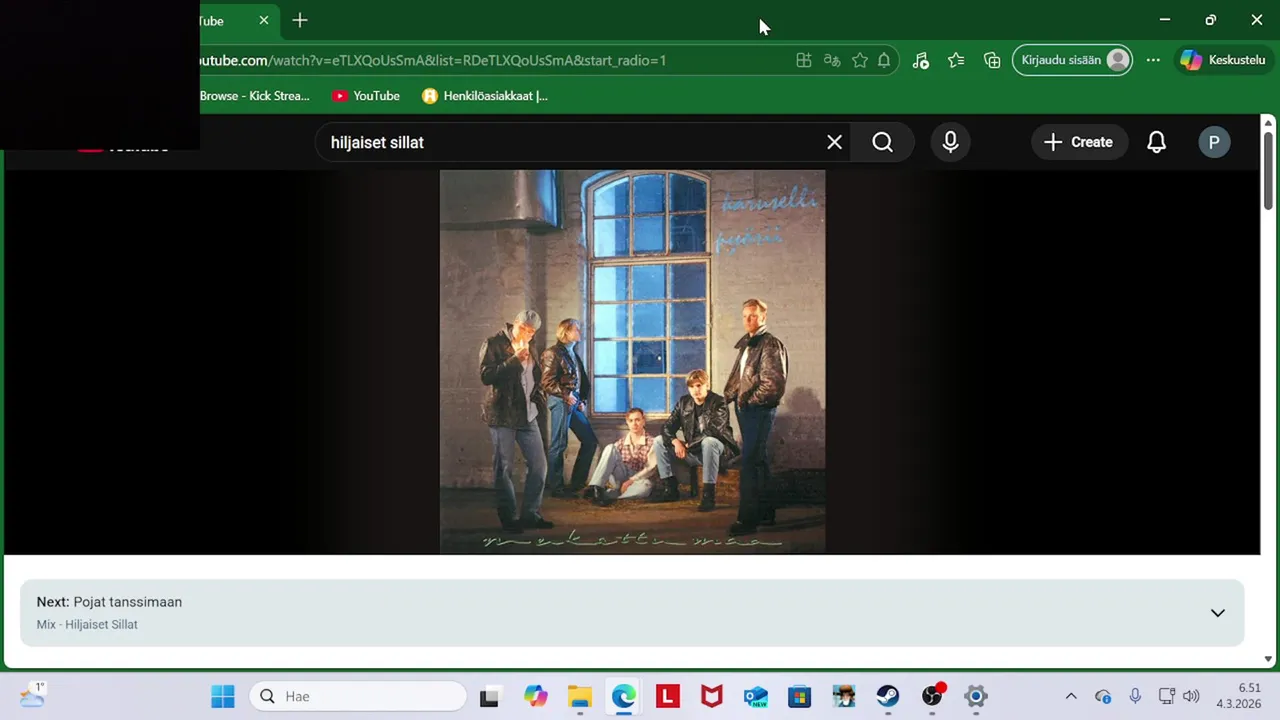Click the address bar notification bell icon
Viewport: 1280px width, 720px height.
884,60
